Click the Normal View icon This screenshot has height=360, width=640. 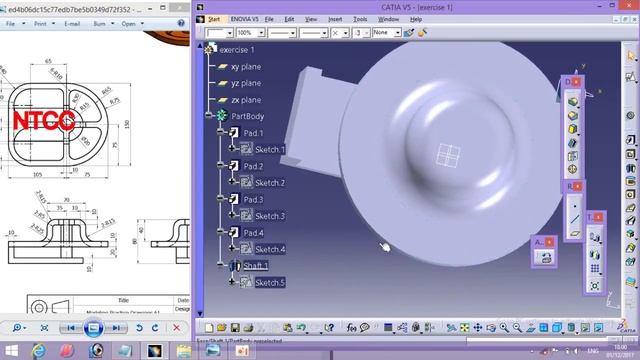530,328
